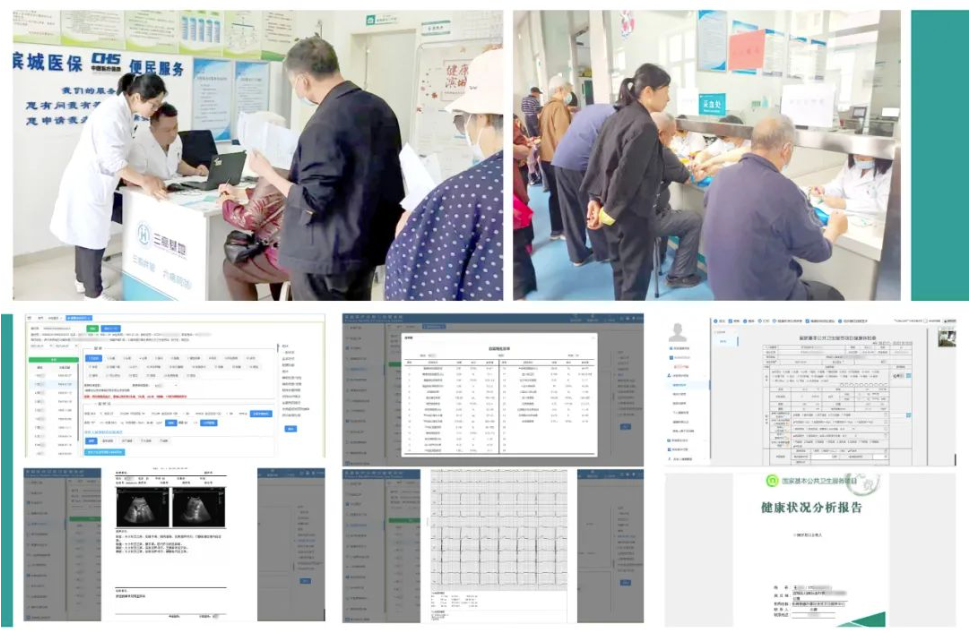Select the blue active tab below the link text
The height and width of the screenshot is (638, 973).
(x=89, y=441)
